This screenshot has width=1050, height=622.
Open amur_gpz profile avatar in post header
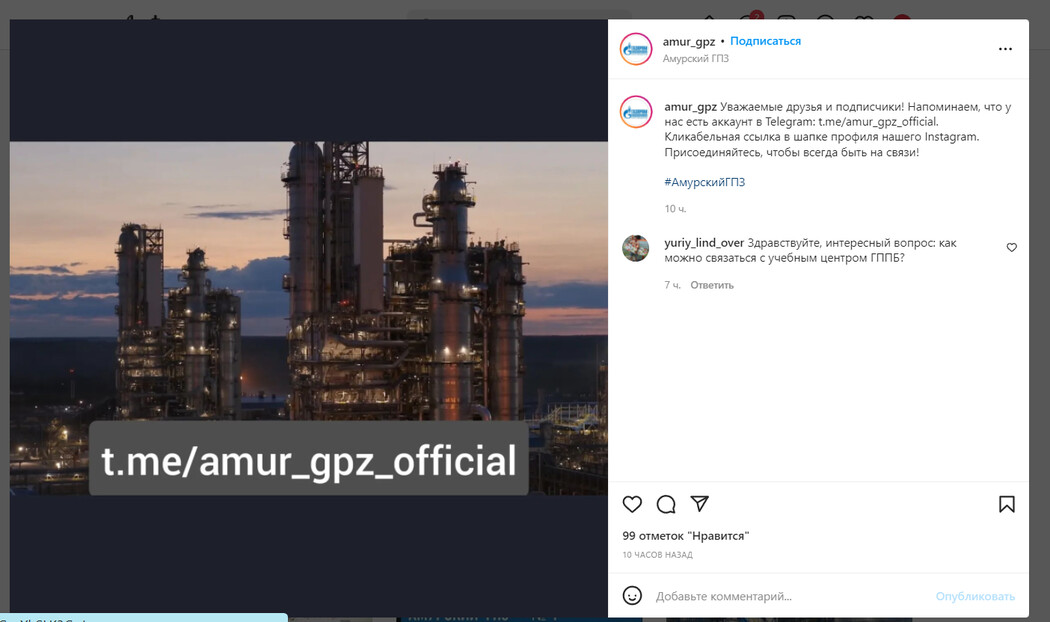(635, 49)
